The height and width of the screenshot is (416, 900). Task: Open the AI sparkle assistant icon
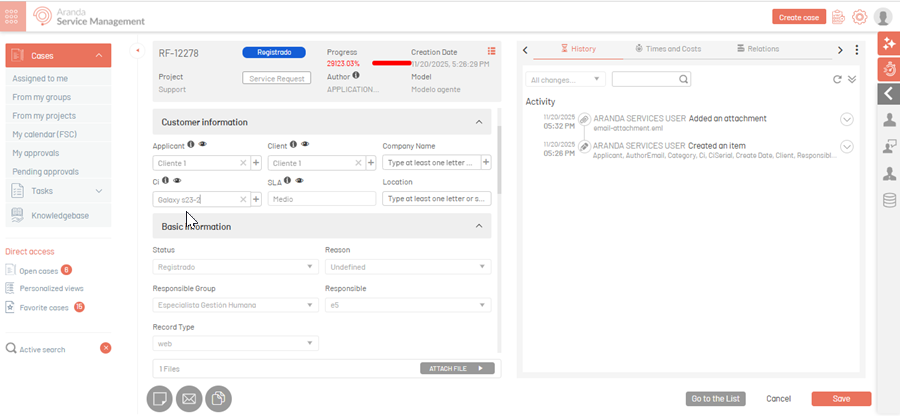pyautogui.click(x=888, y=43)
